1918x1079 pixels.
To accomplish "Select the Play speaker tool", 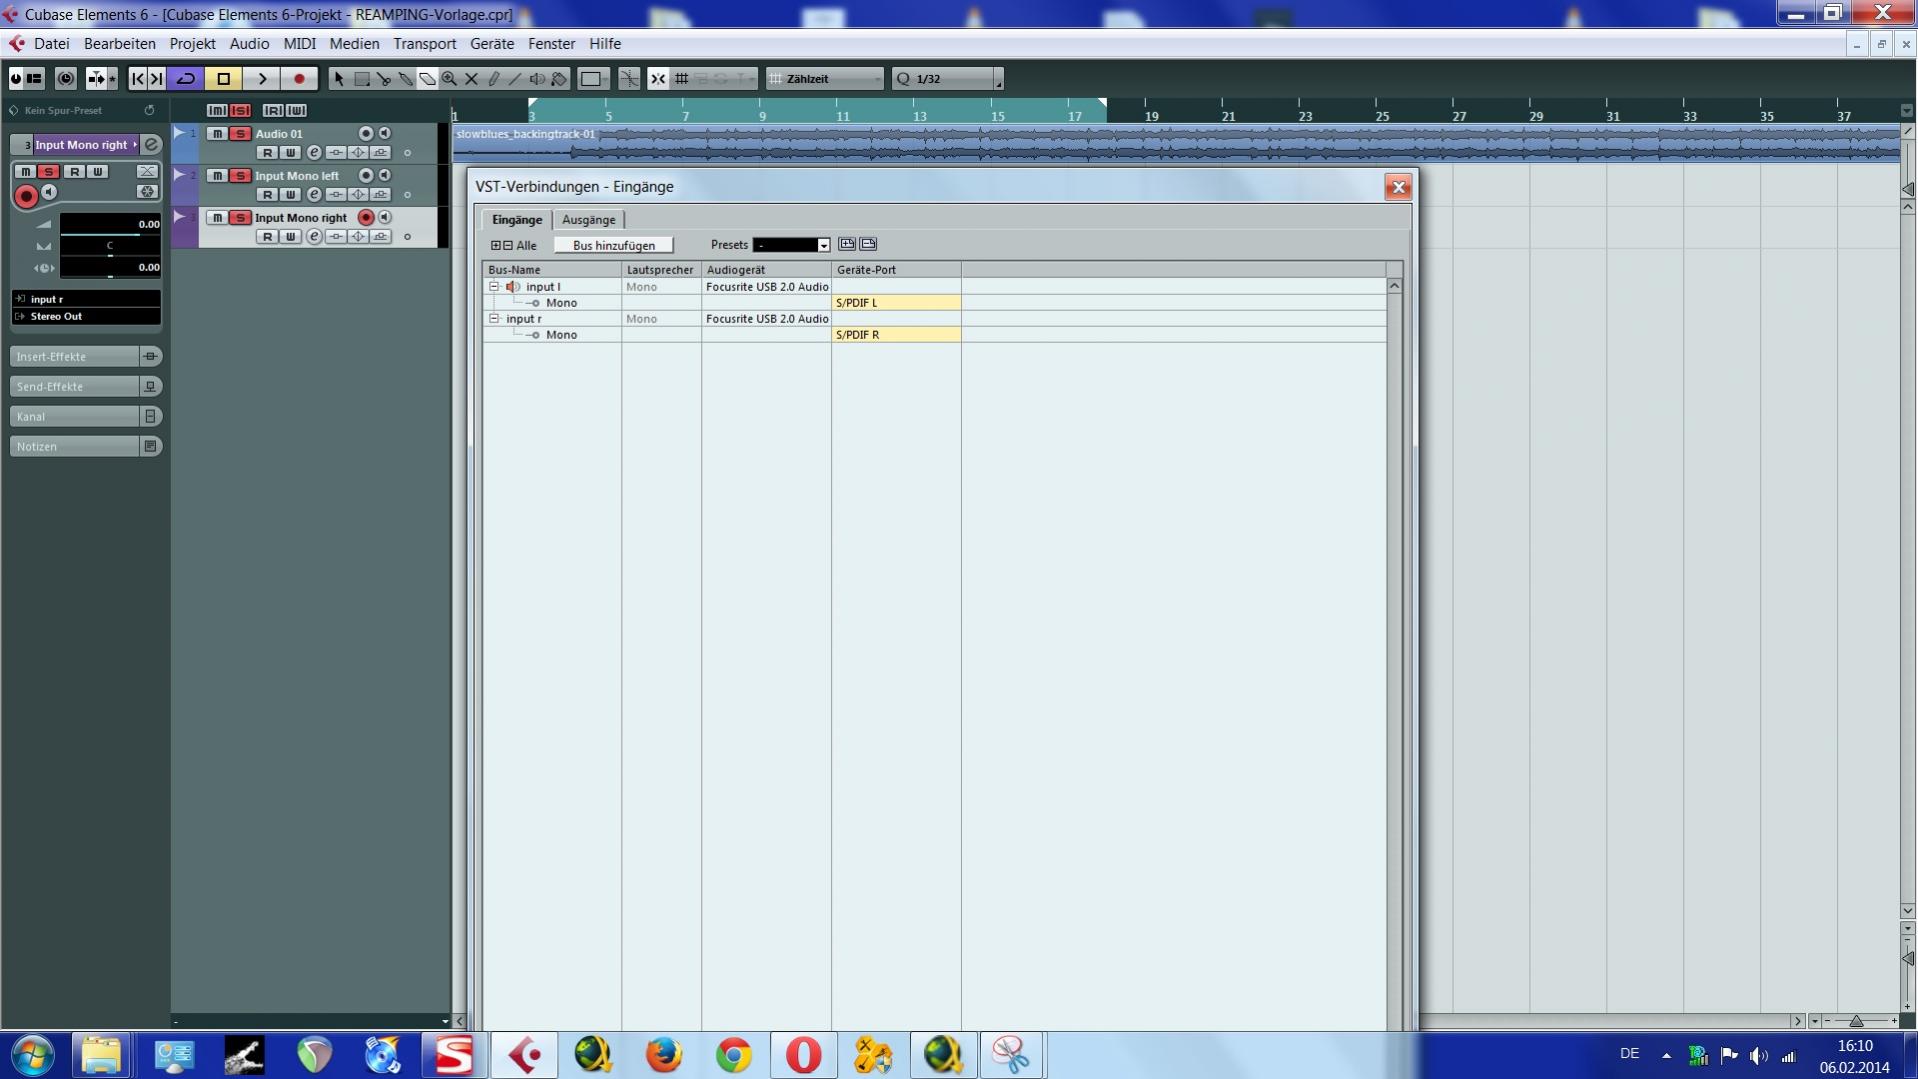I will [x=537, y=79].
